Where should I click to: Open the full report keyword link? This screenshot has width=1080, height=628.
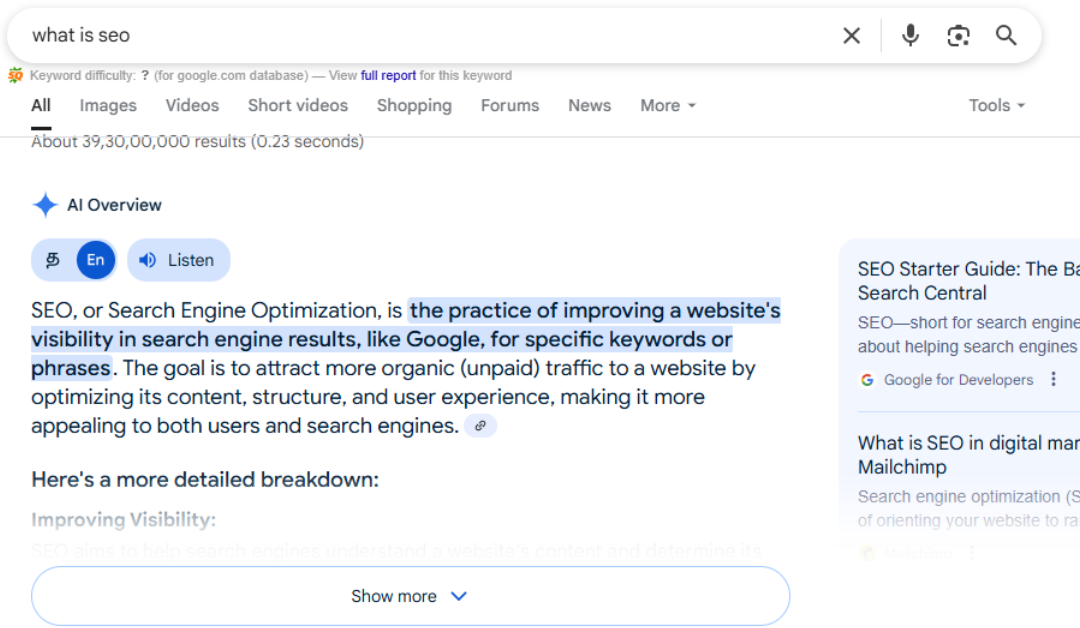click(x=388, y=76)
